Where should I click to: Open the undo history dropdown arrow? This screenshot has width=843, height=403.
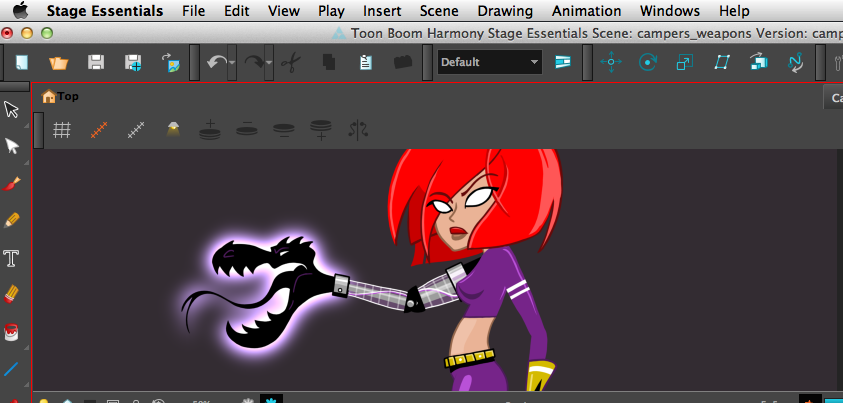pyautogui.click(x=232, y=63)
